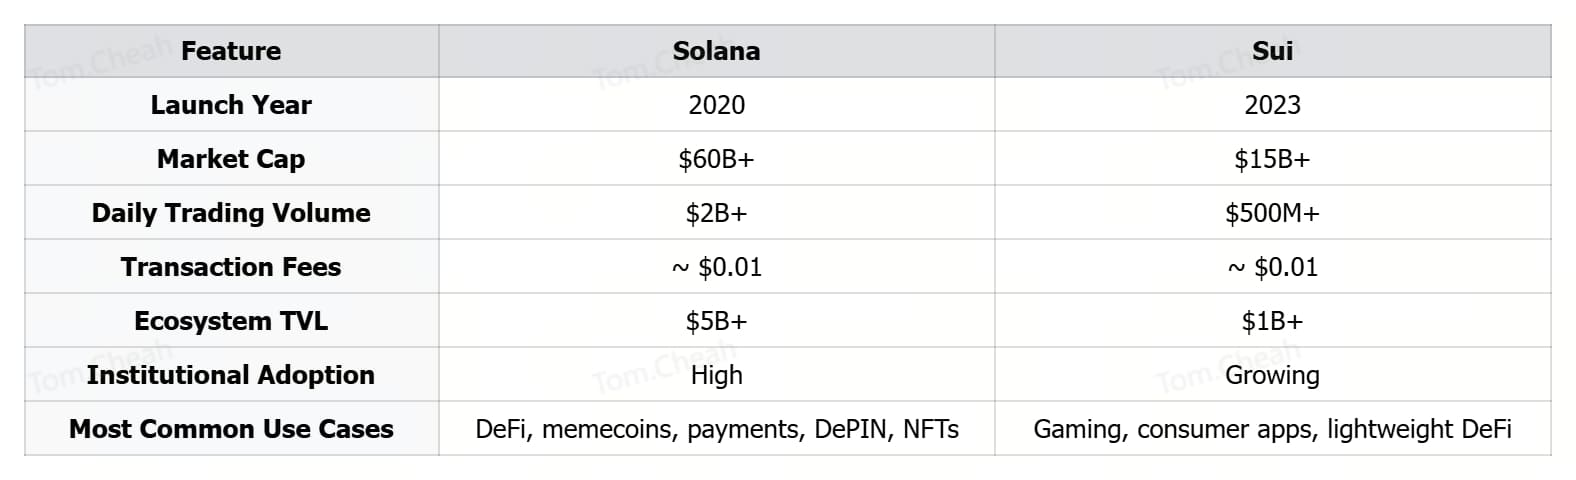Select the Daily Trading Volume label
The width and height of the screenshot is (1576, 480).
click(x=231, y=213)
